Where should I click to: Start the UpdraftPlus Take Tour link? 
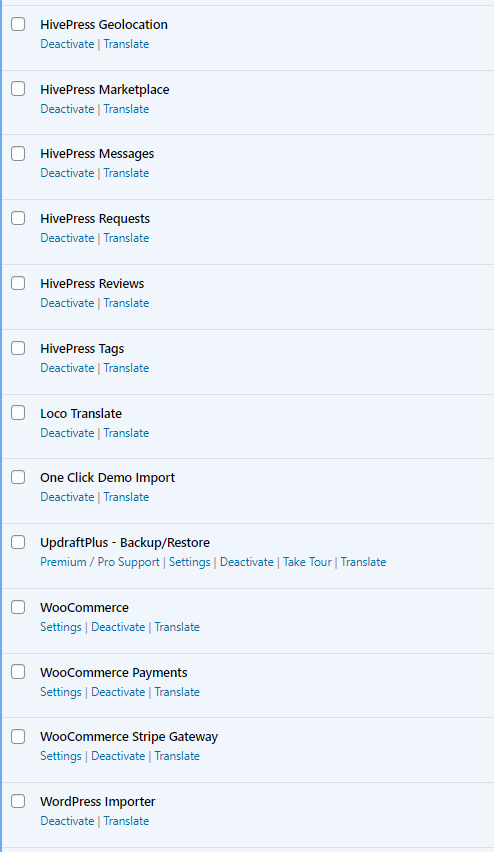(307, 562)
